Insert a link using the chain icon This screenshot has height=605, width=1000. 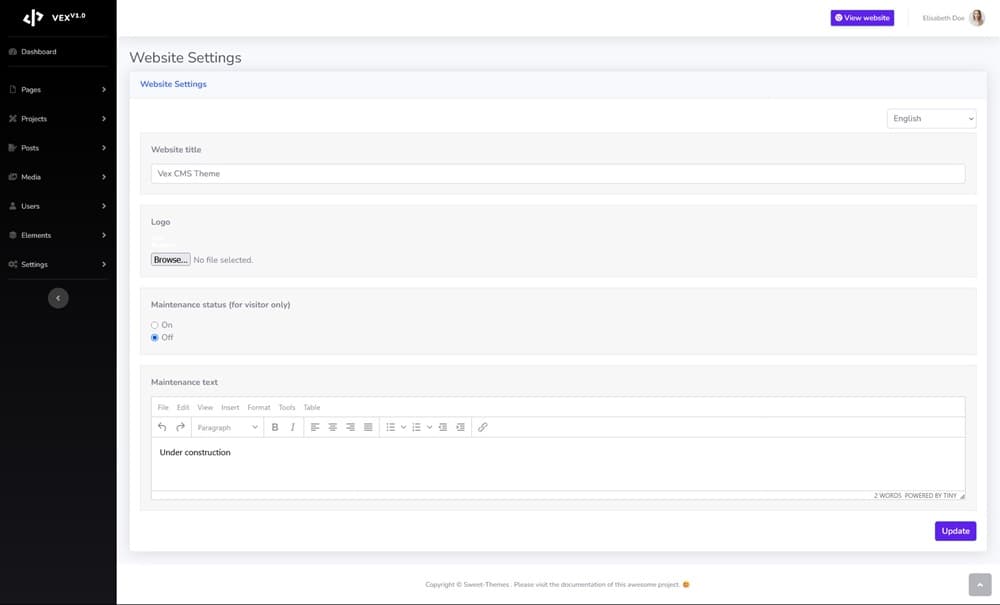(482, 427)
